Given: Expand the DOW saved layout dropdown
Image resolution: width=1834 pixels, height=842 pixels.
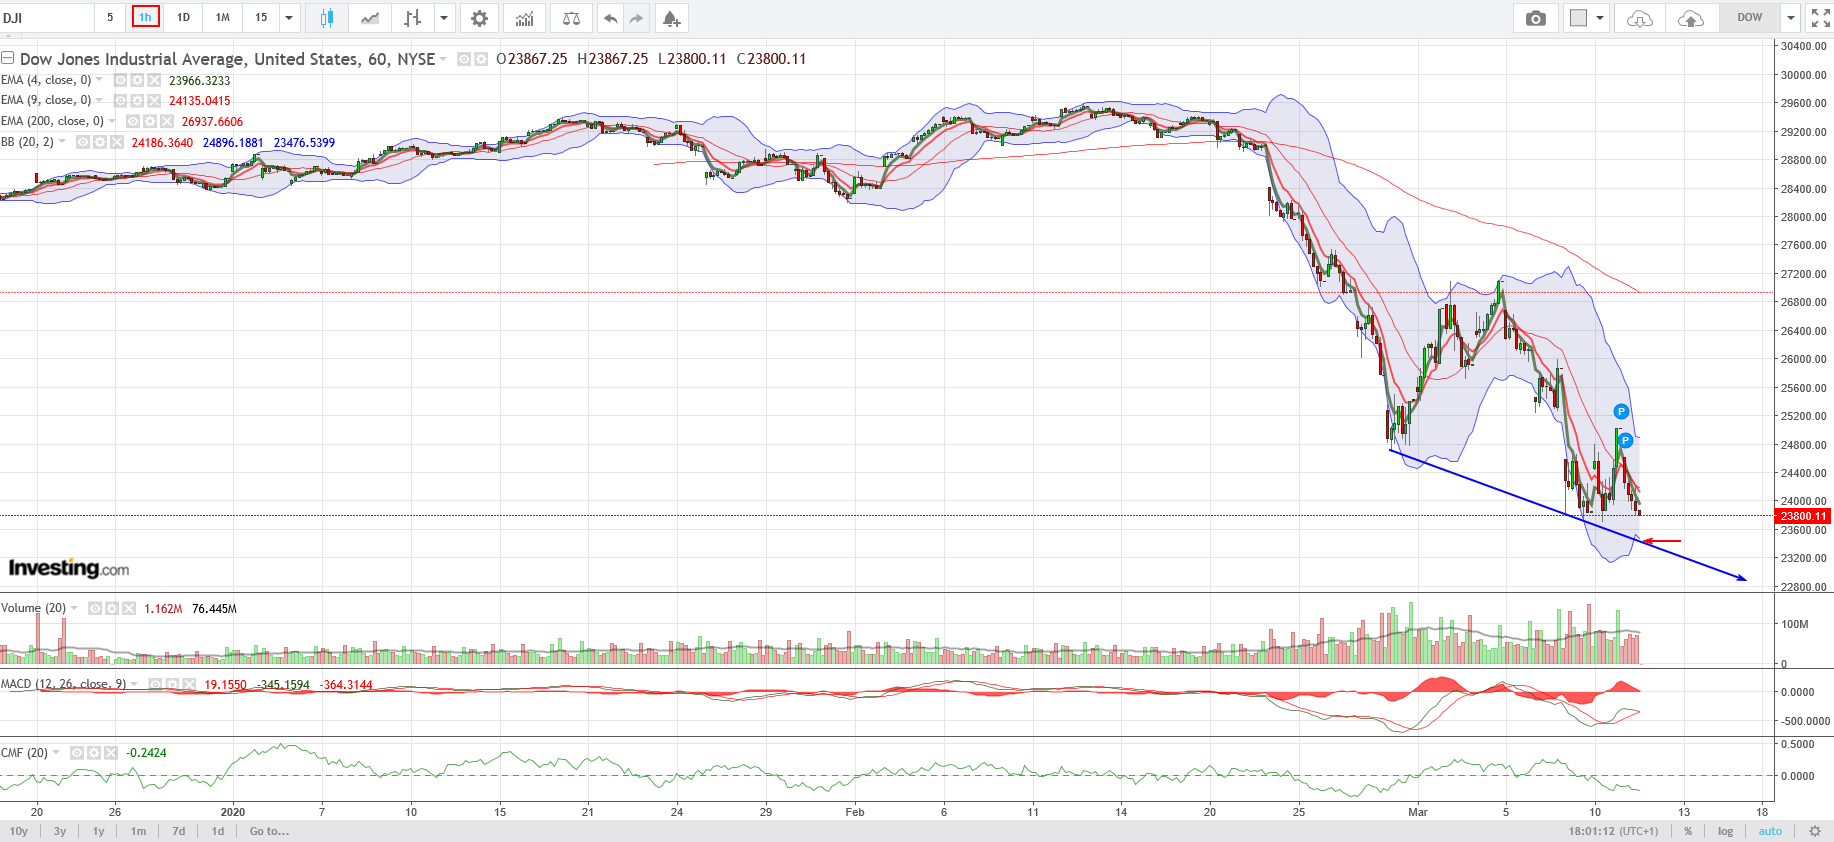Looking at the screenshot, I should pyautogui.click(x=1791, y=18).
